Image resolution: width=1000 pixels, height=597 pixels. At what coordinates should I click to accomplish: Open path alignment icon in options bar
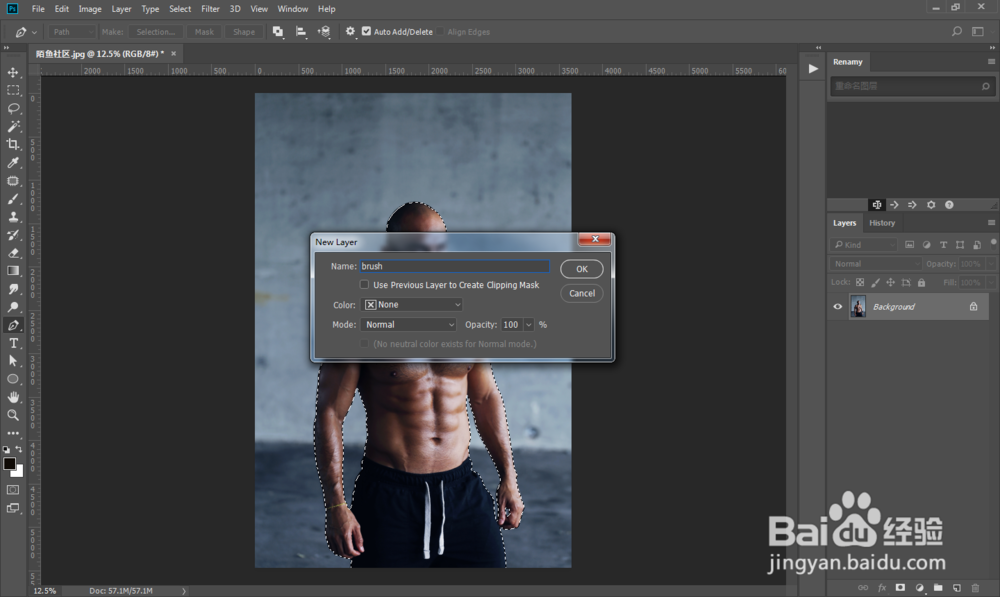pyautogui.click(x=301, y=31)
